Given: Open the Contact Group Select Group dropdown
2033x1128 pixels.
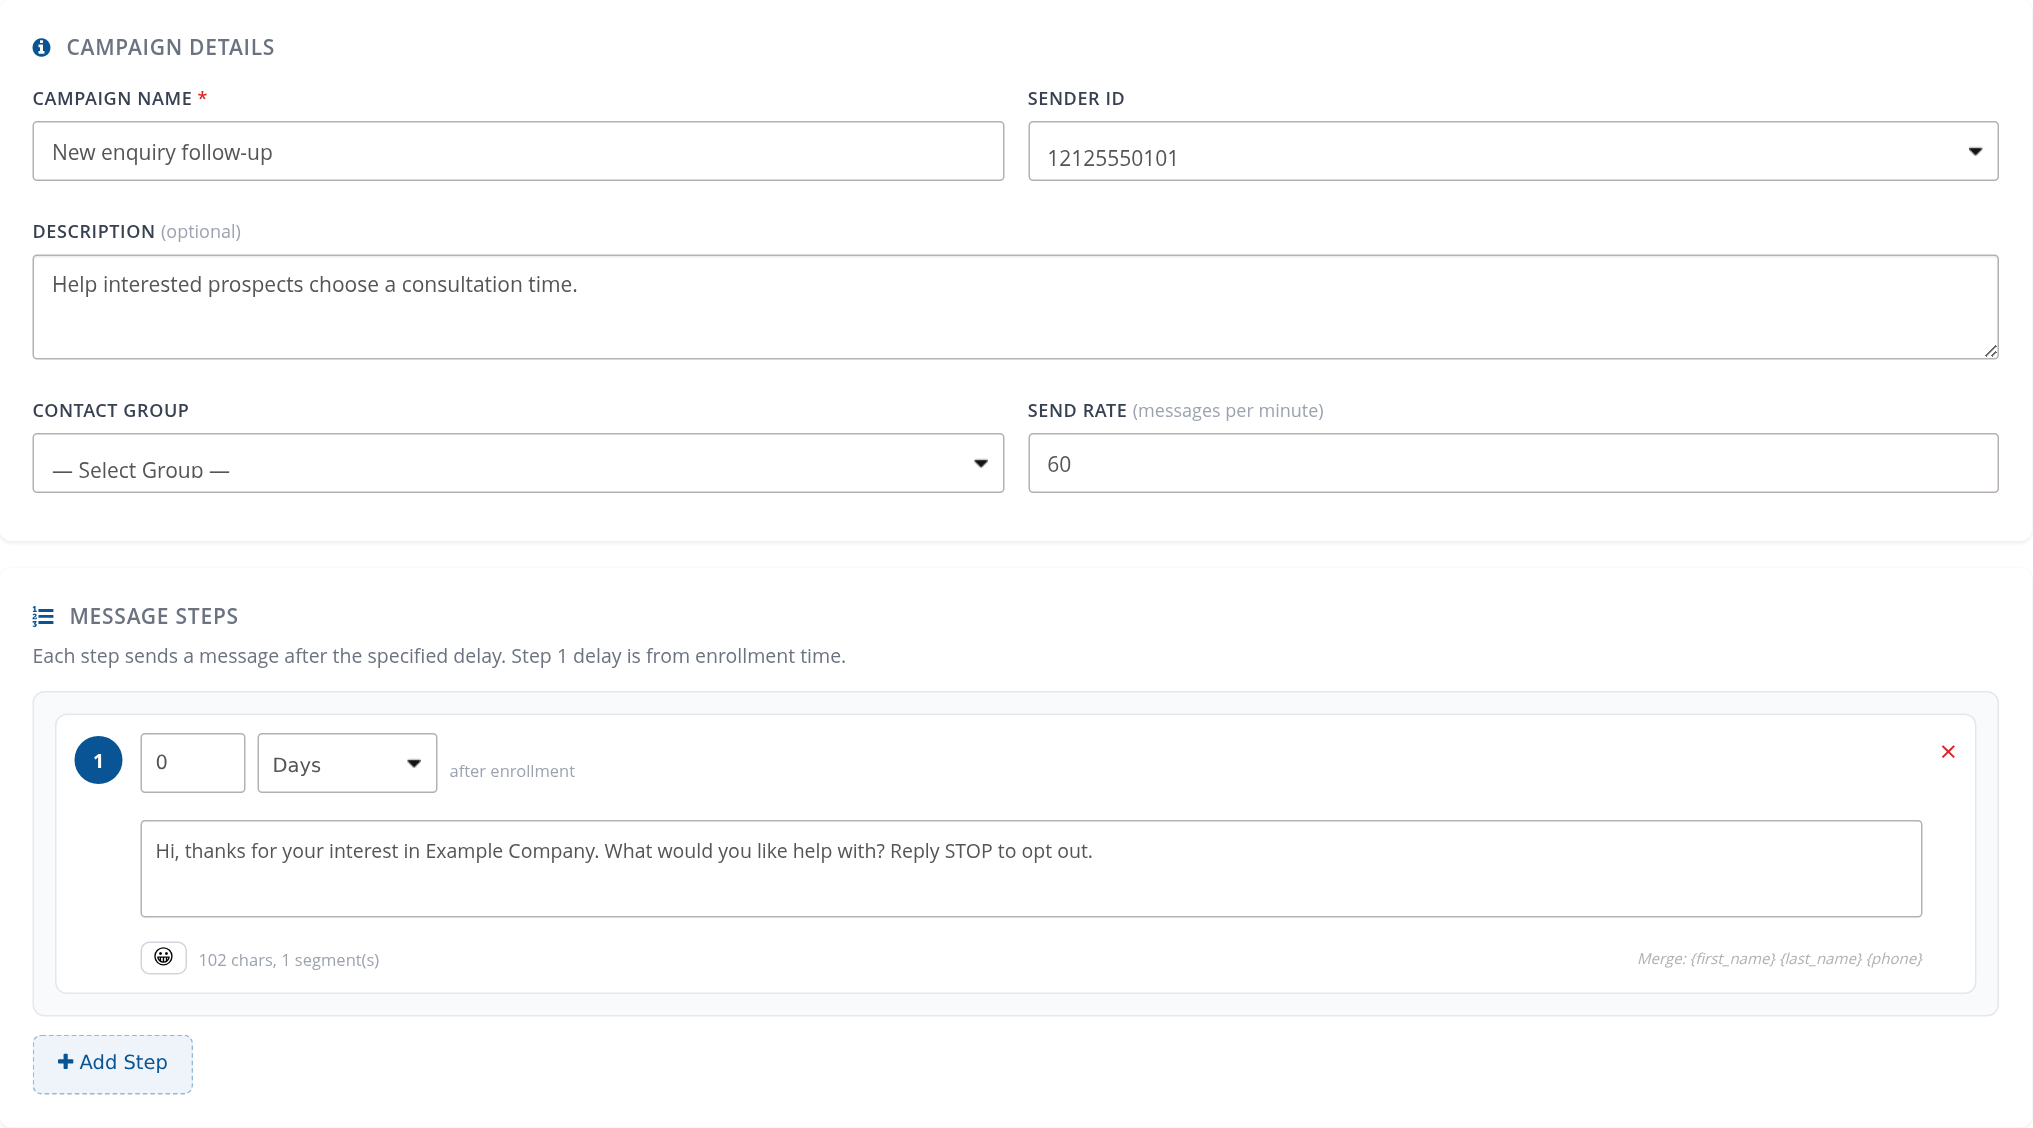Looking at the screenshot, I should 518,463.
